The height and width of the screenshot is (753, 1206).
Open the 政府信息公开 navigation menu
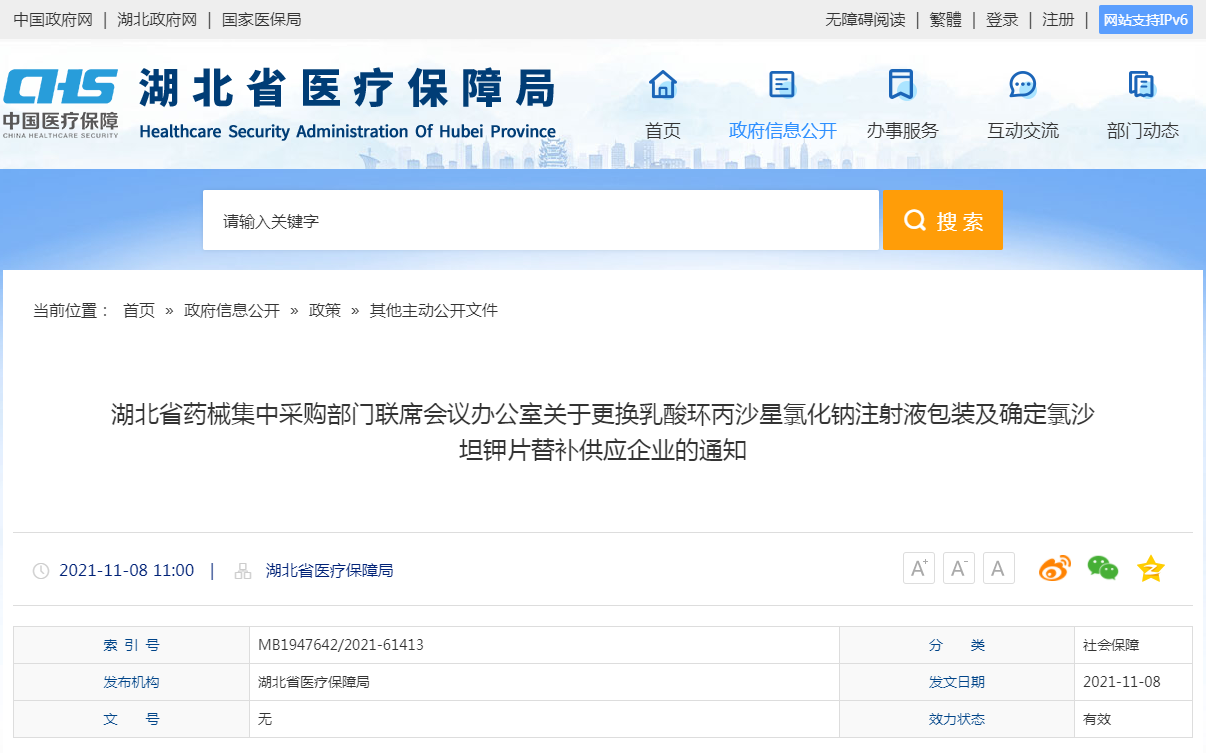click(x=782, y=130)
